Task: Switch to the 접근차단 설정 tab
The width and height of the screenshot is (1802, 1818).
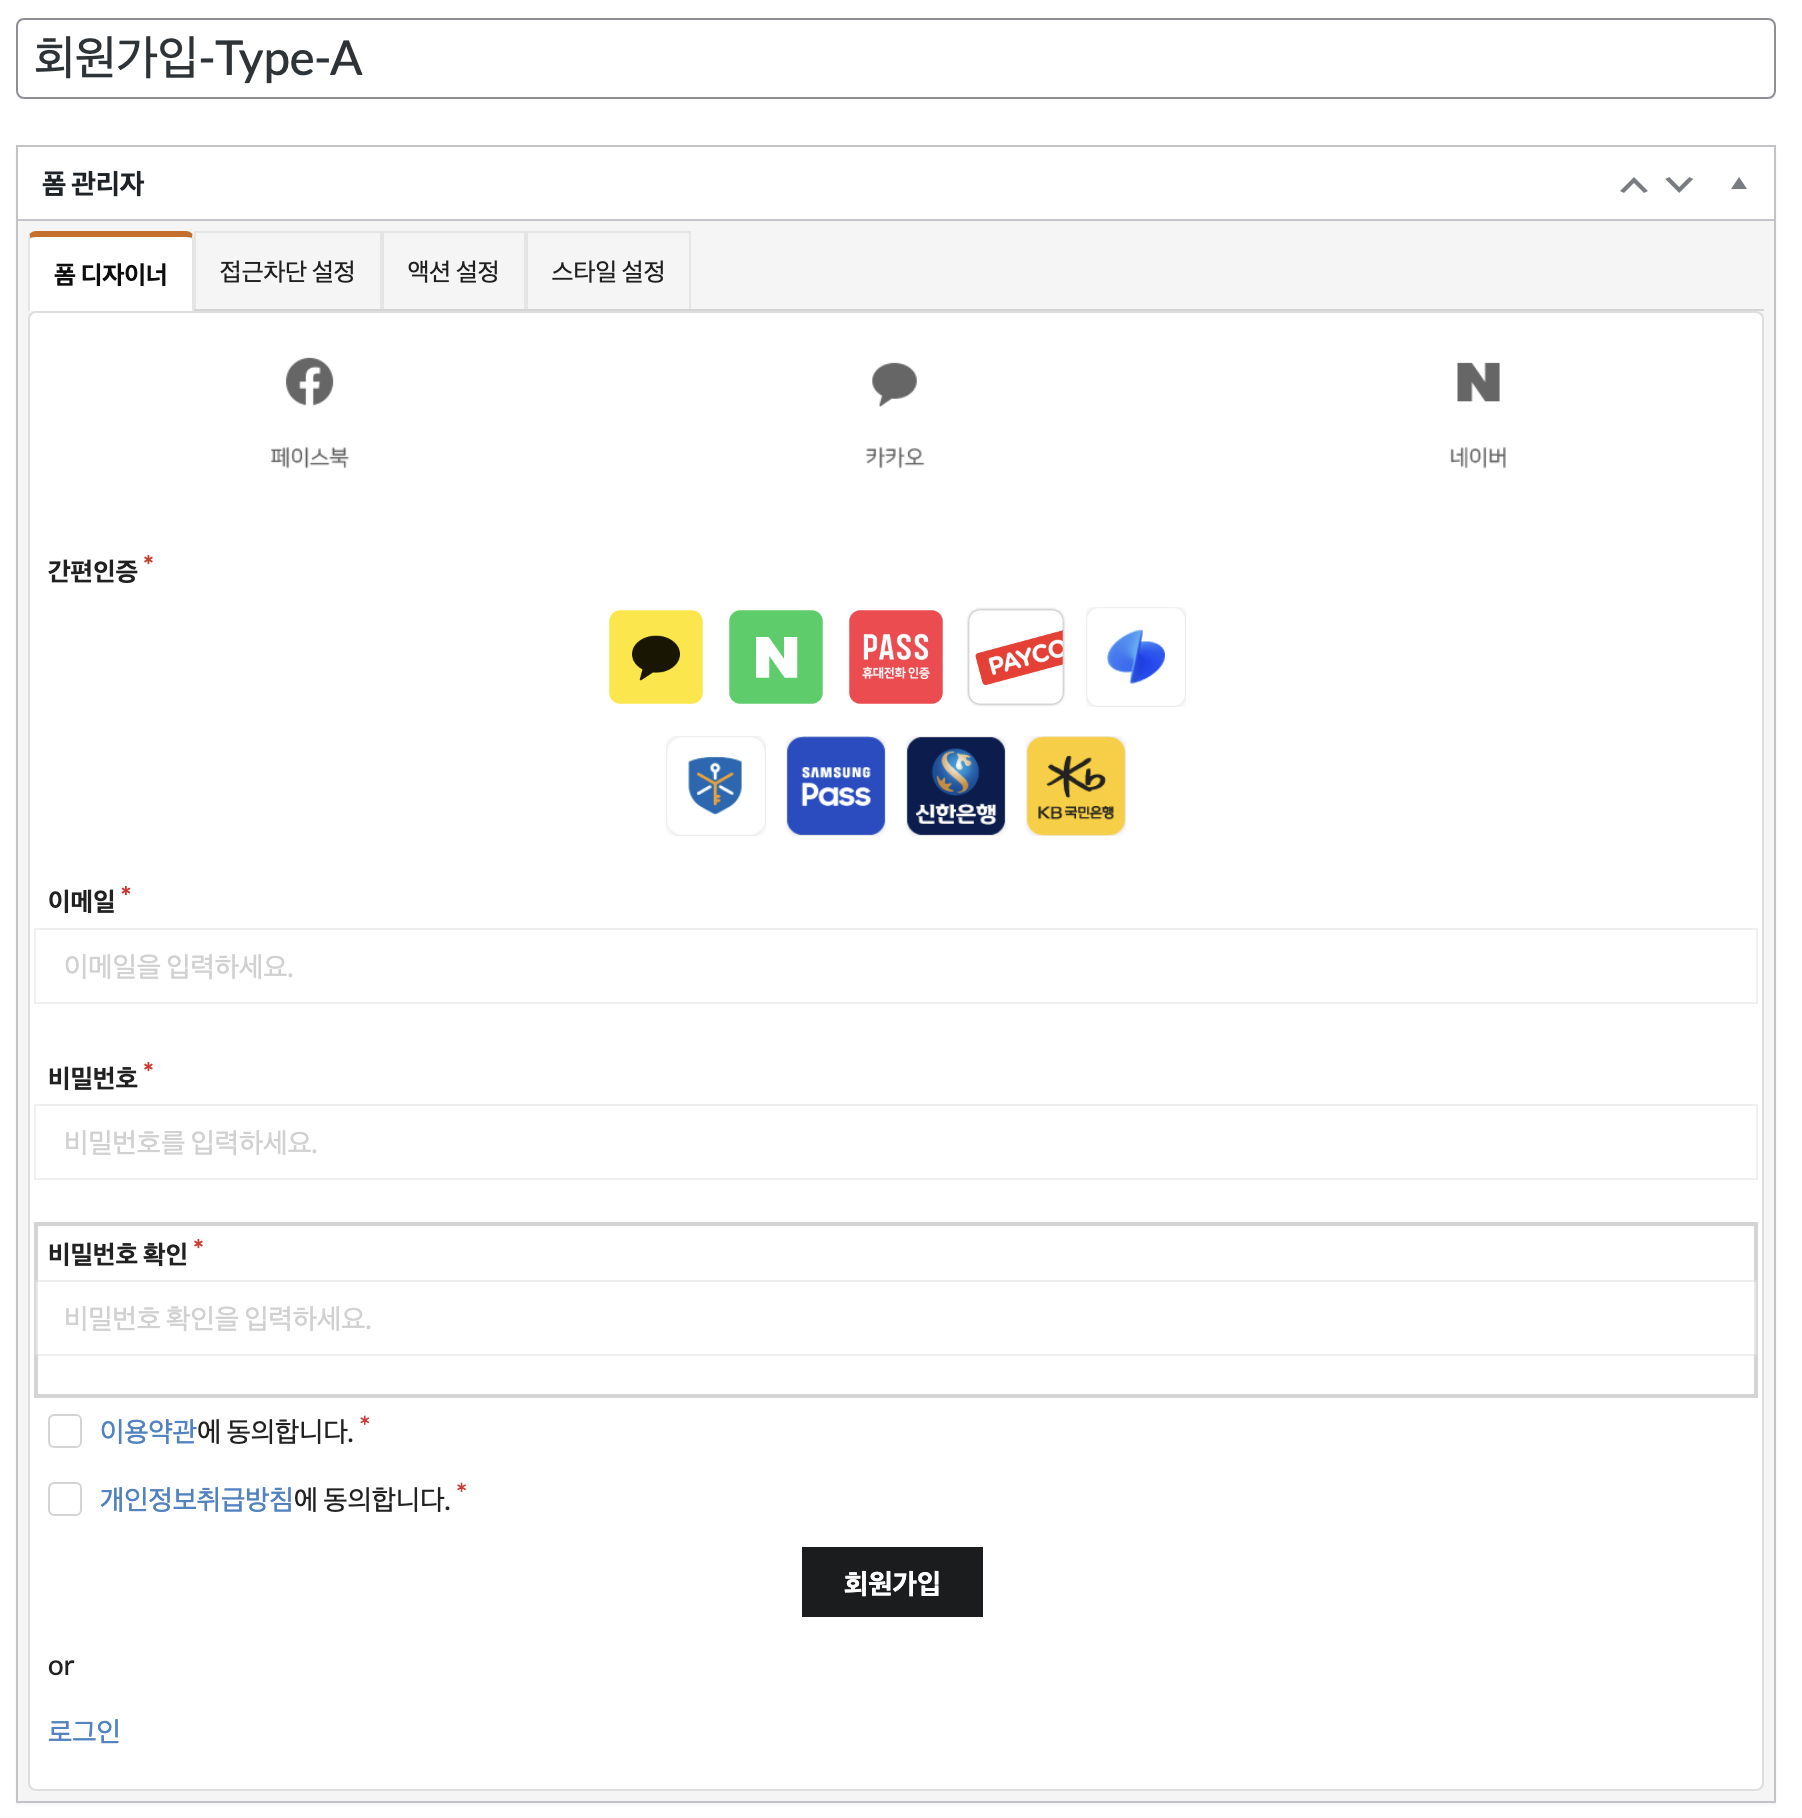Action: pyautogui.click(x=287, y=272)
